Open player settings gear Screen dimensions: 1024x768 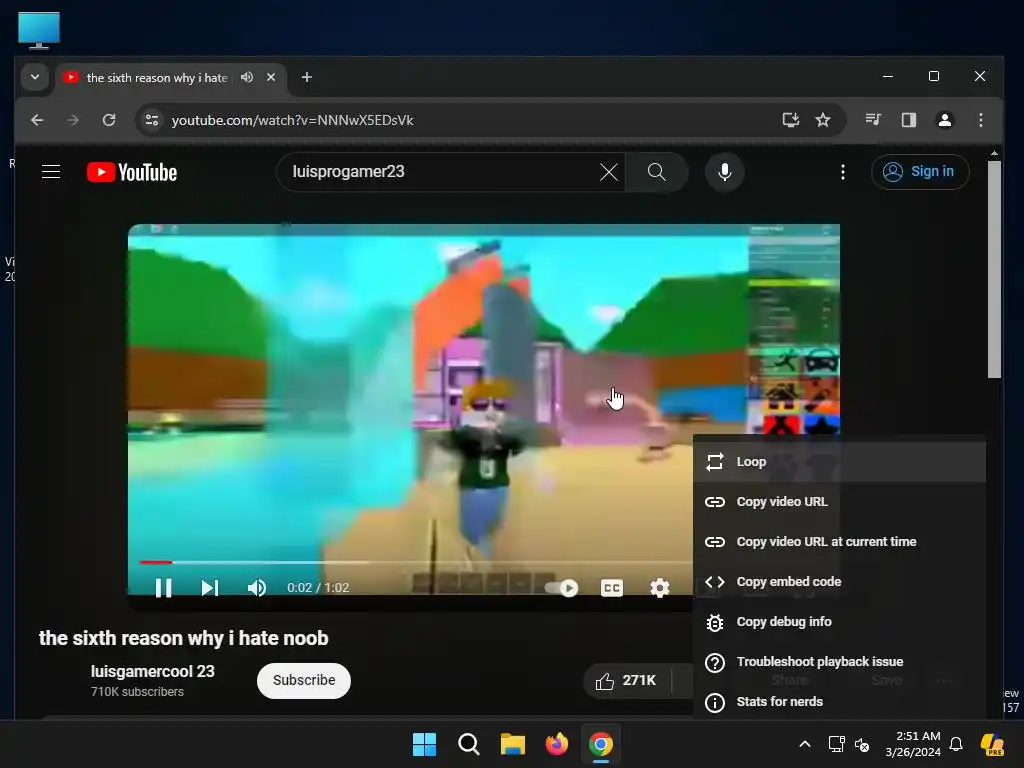click(x=660, y=588)
